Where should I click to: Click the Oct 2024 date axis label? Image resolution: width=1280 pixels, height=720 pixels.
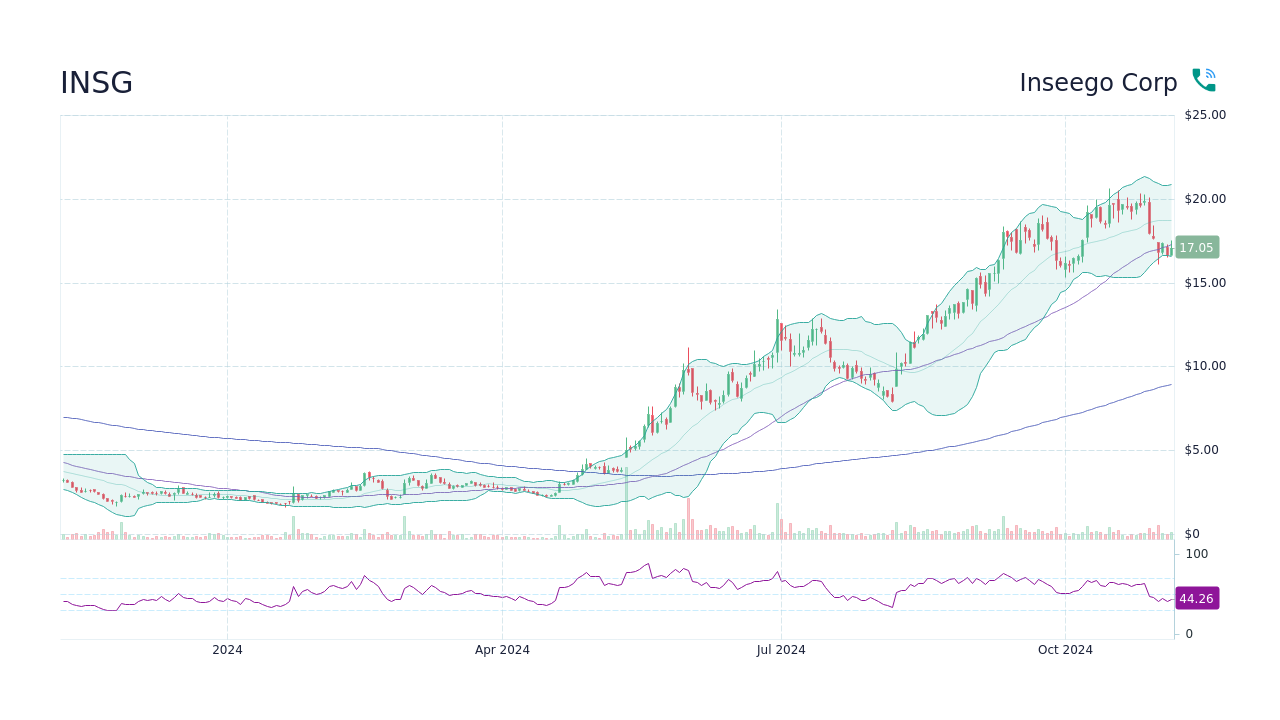1065,650
